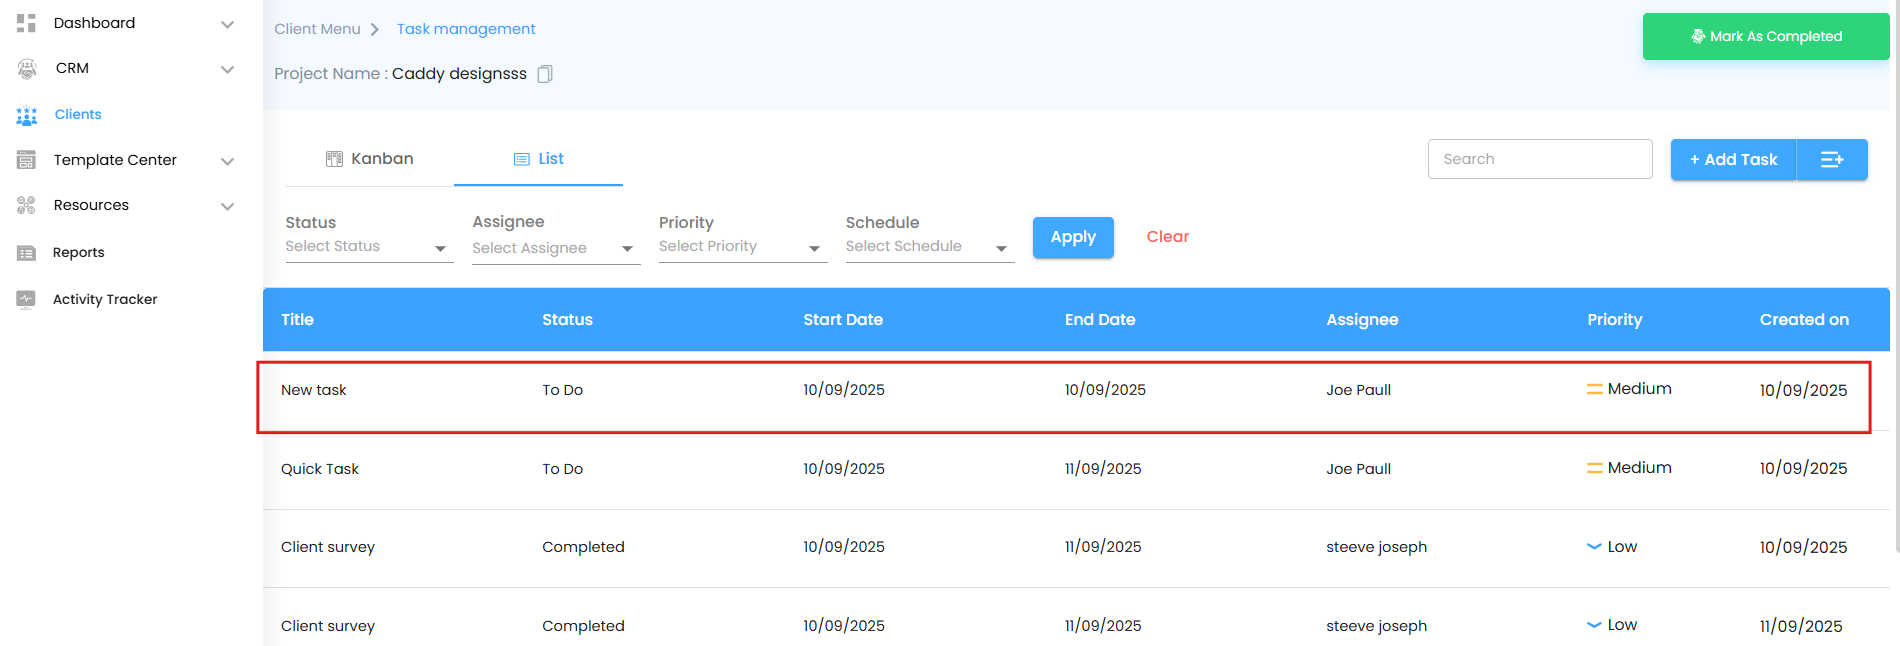Select the List view tab
Viewport: 1900px width, 646px height.
[539, 159]
